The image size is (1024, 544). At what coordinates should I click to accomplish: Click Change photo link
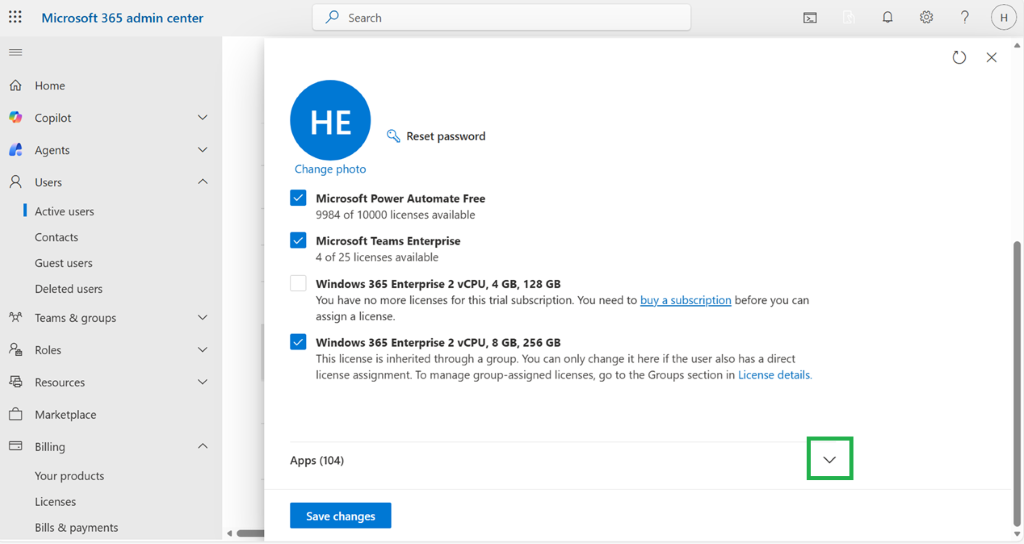click(330, 169)
